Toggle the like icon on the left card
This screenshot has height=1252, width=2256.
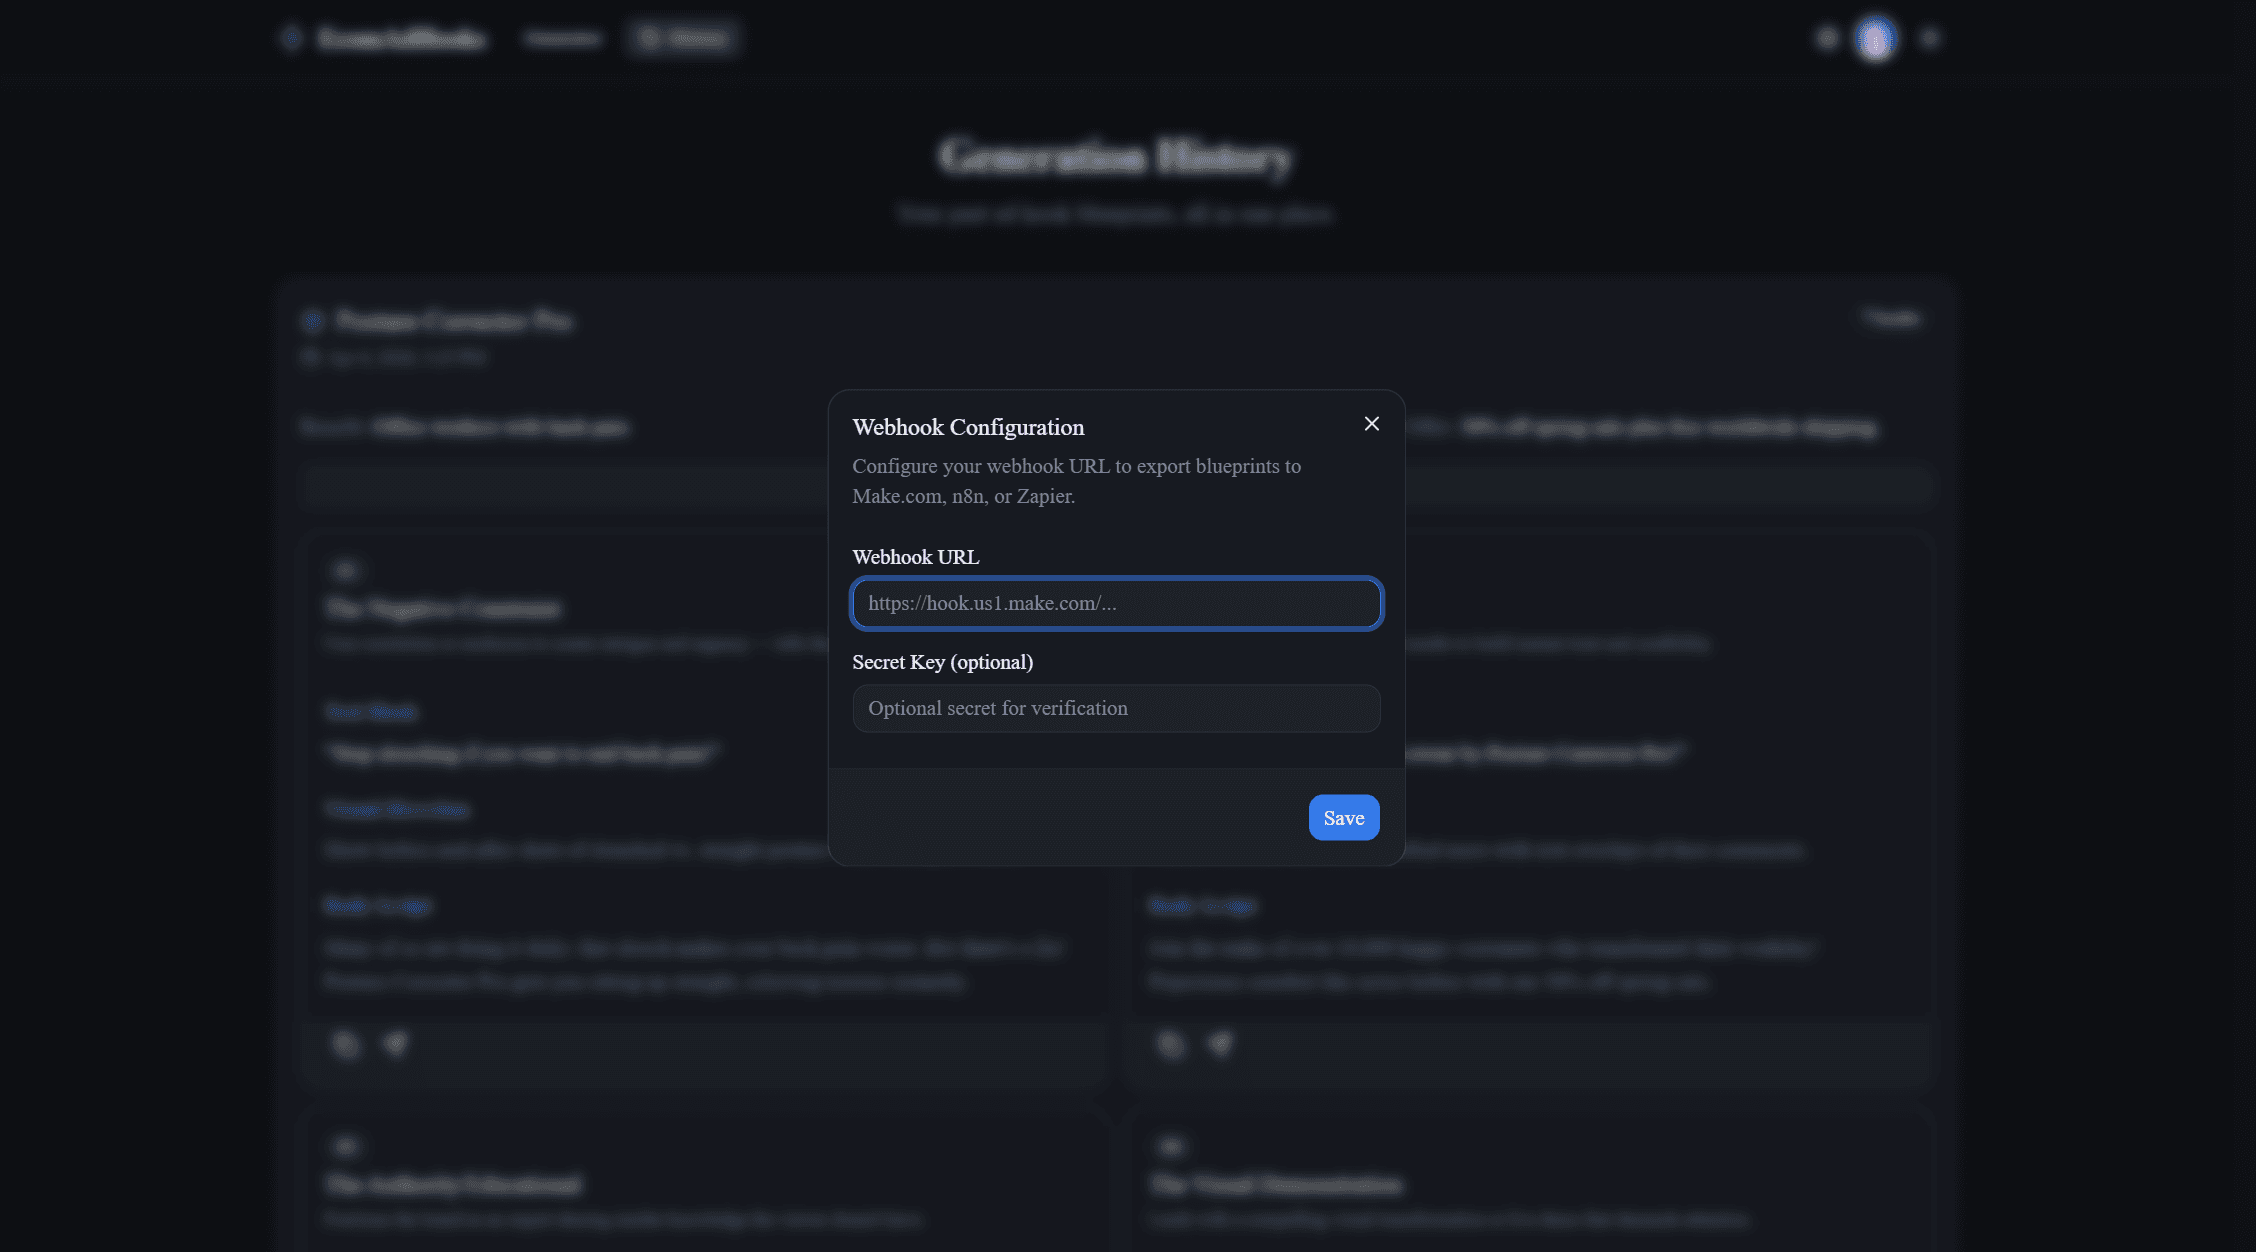coord(396,1044)
